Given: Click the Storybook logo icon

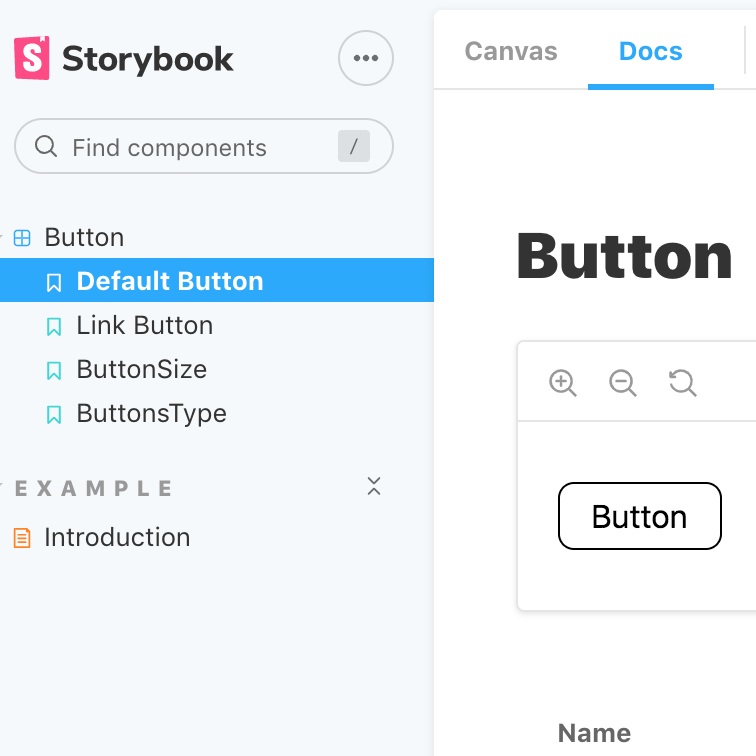Looking at the screenshot, I should tap(32, 58).
